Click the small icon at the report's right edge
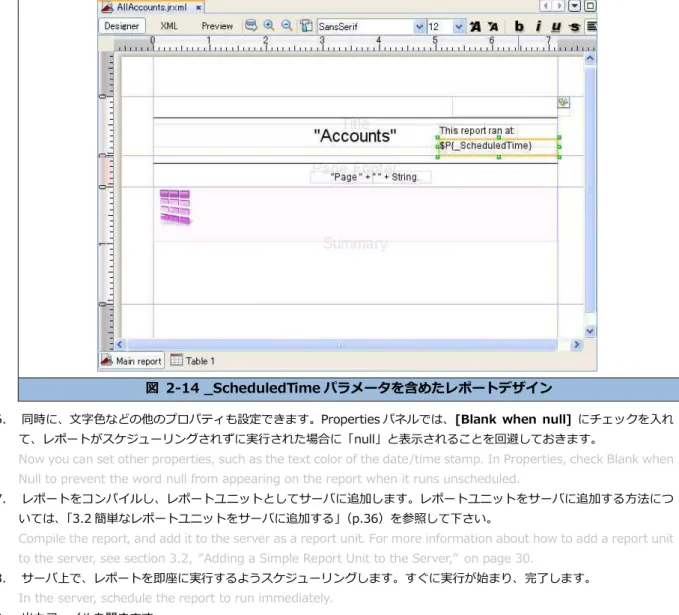 pyautogui.click(x=563, y=103)
